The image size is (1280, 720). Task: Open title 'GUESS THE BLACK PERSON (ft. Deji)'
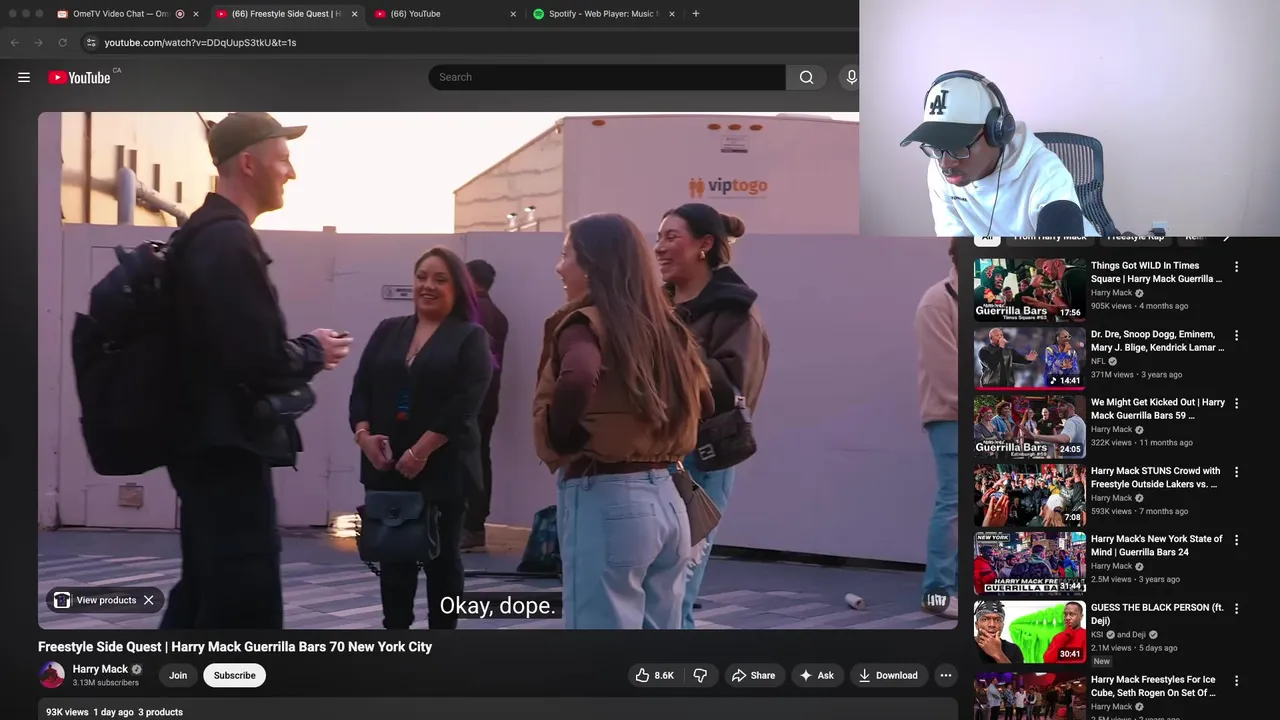click(1157, 614)
